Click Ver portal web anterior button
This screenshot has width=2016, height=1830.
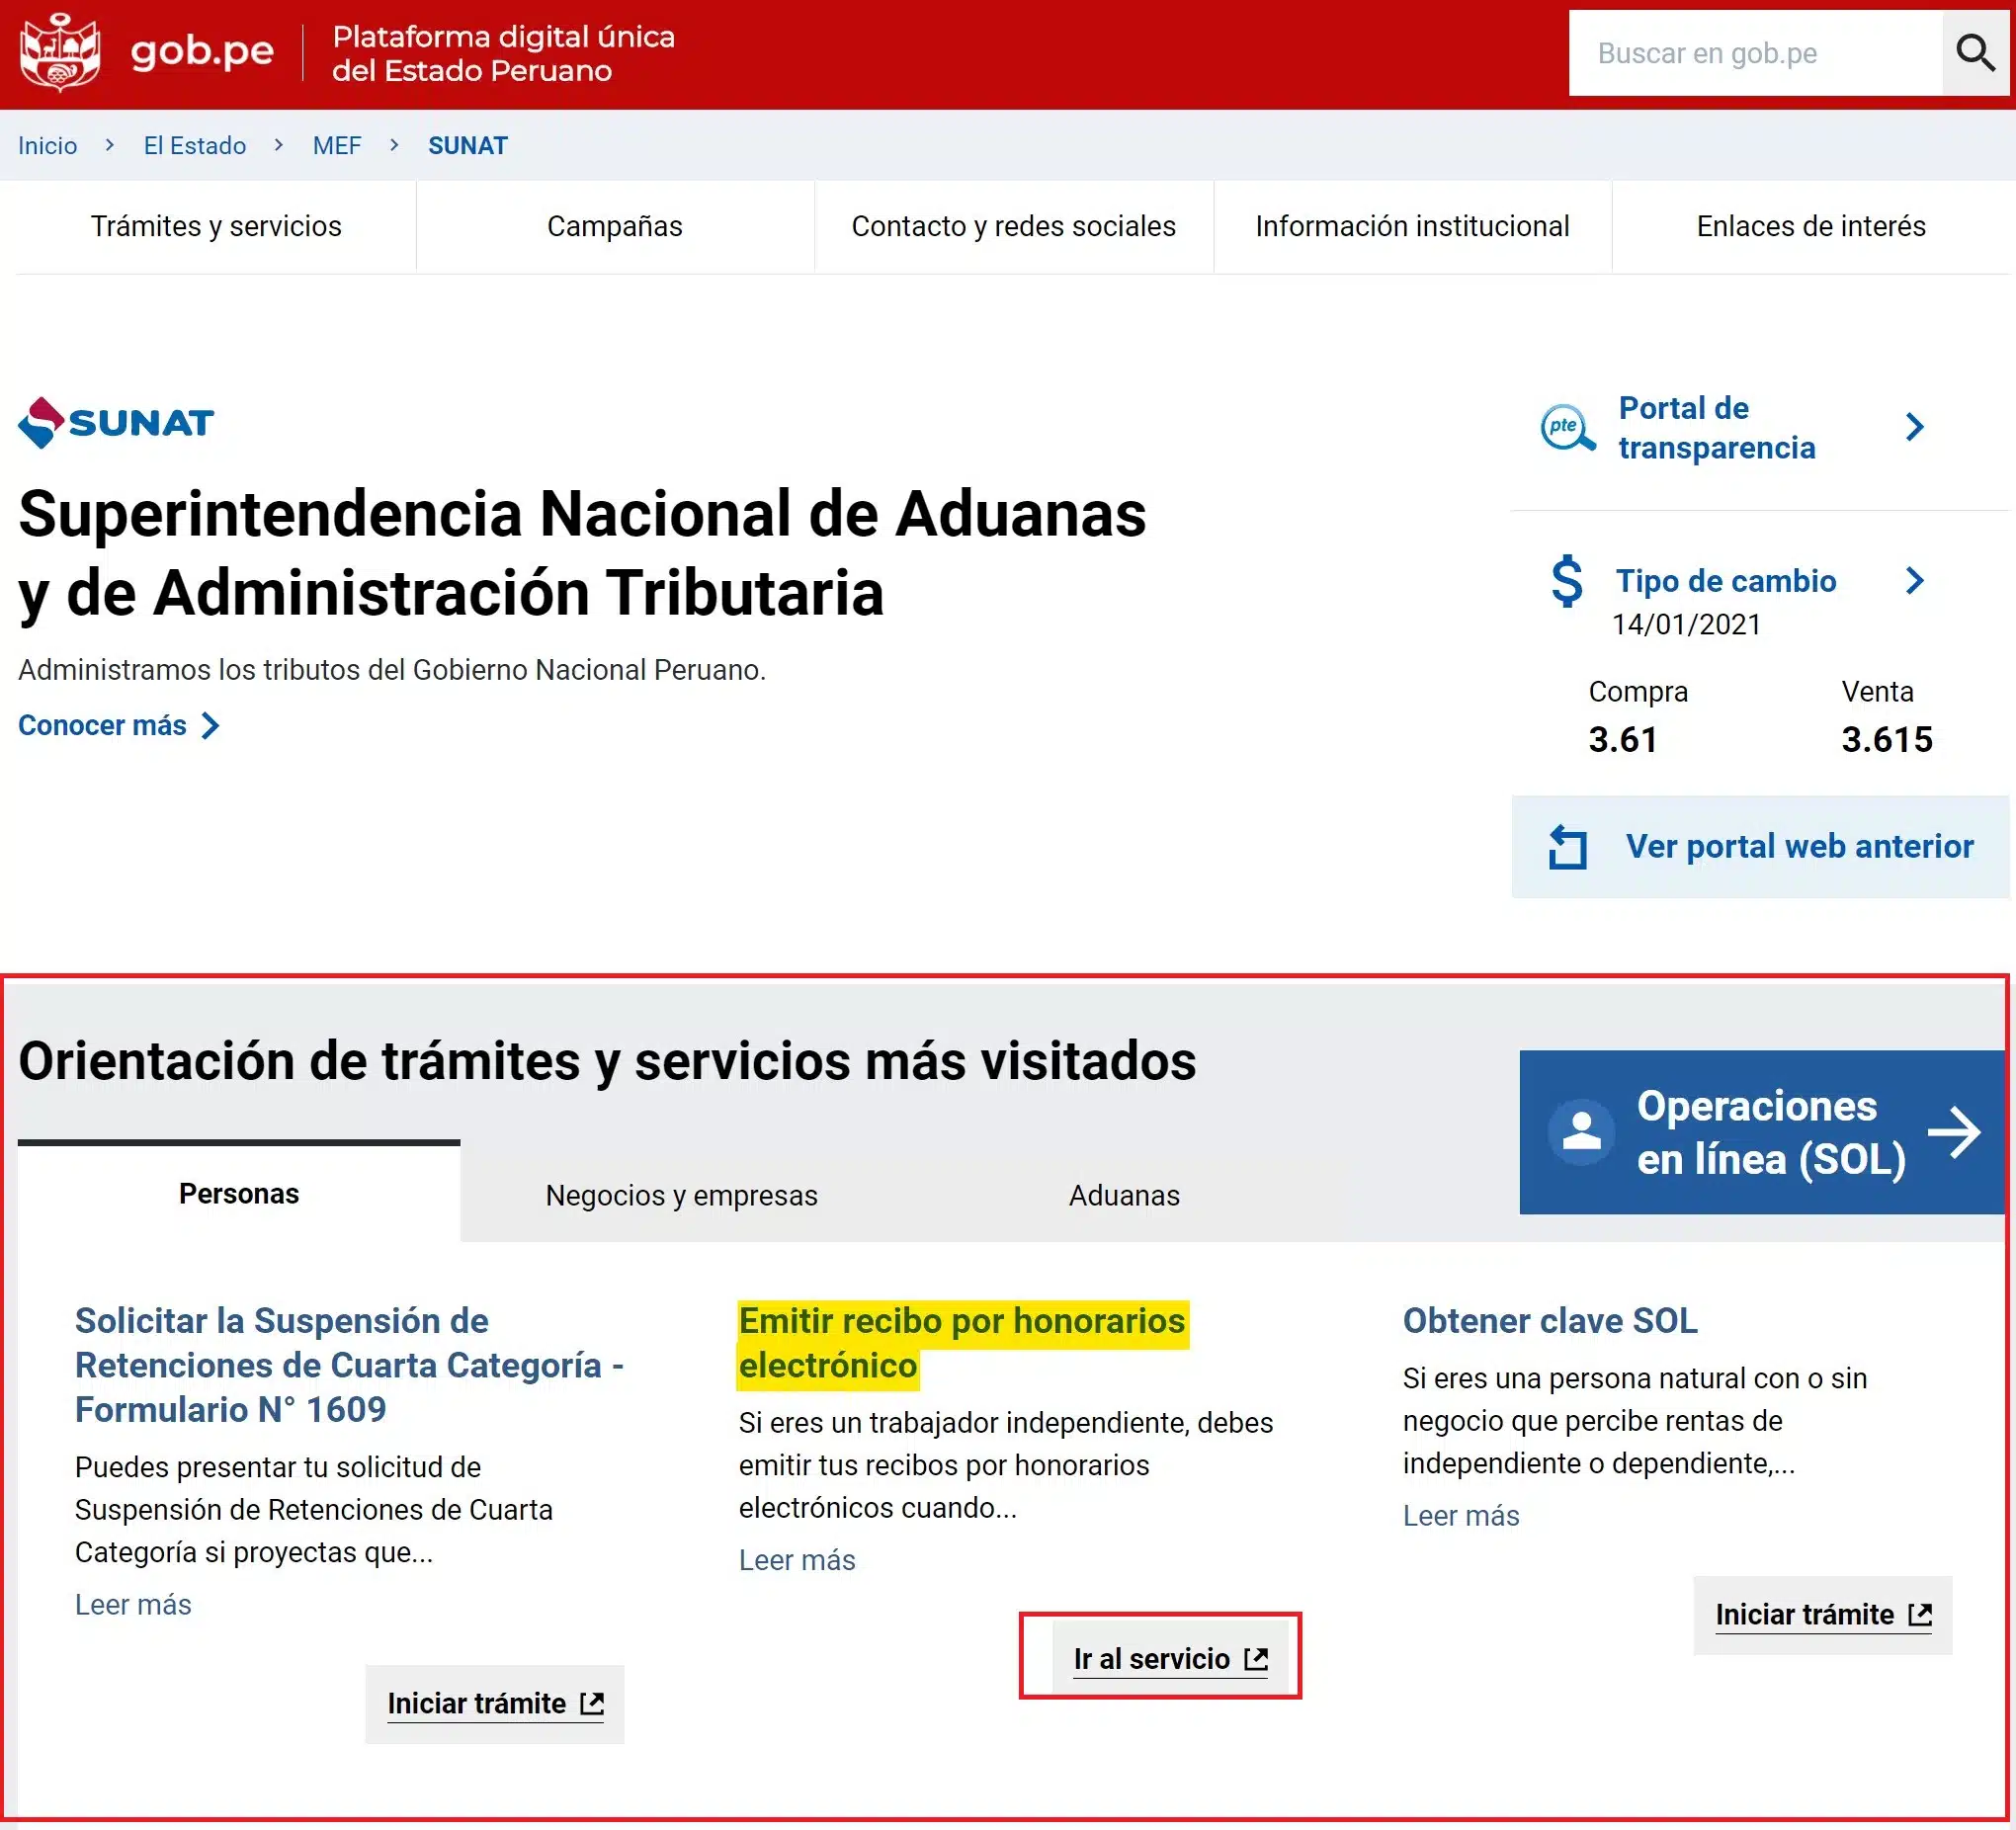[x=1760, y=847]
